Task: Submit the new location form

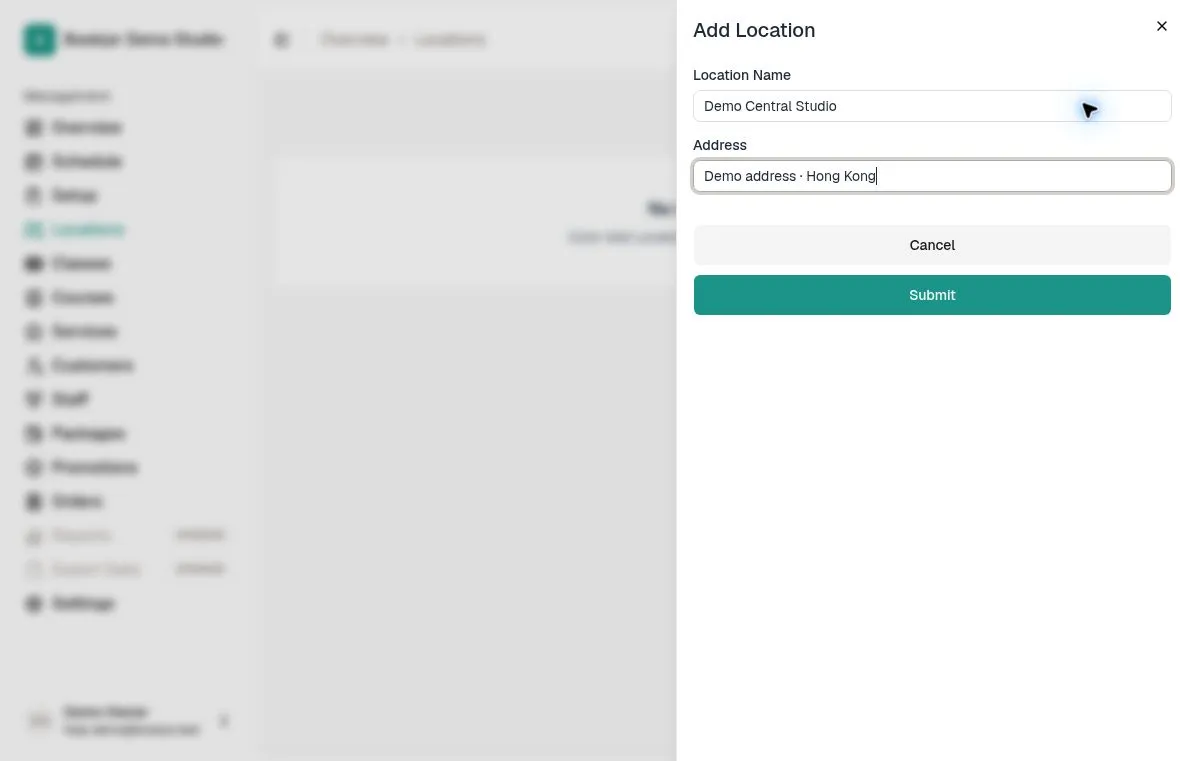Action: tap(932, 295)
